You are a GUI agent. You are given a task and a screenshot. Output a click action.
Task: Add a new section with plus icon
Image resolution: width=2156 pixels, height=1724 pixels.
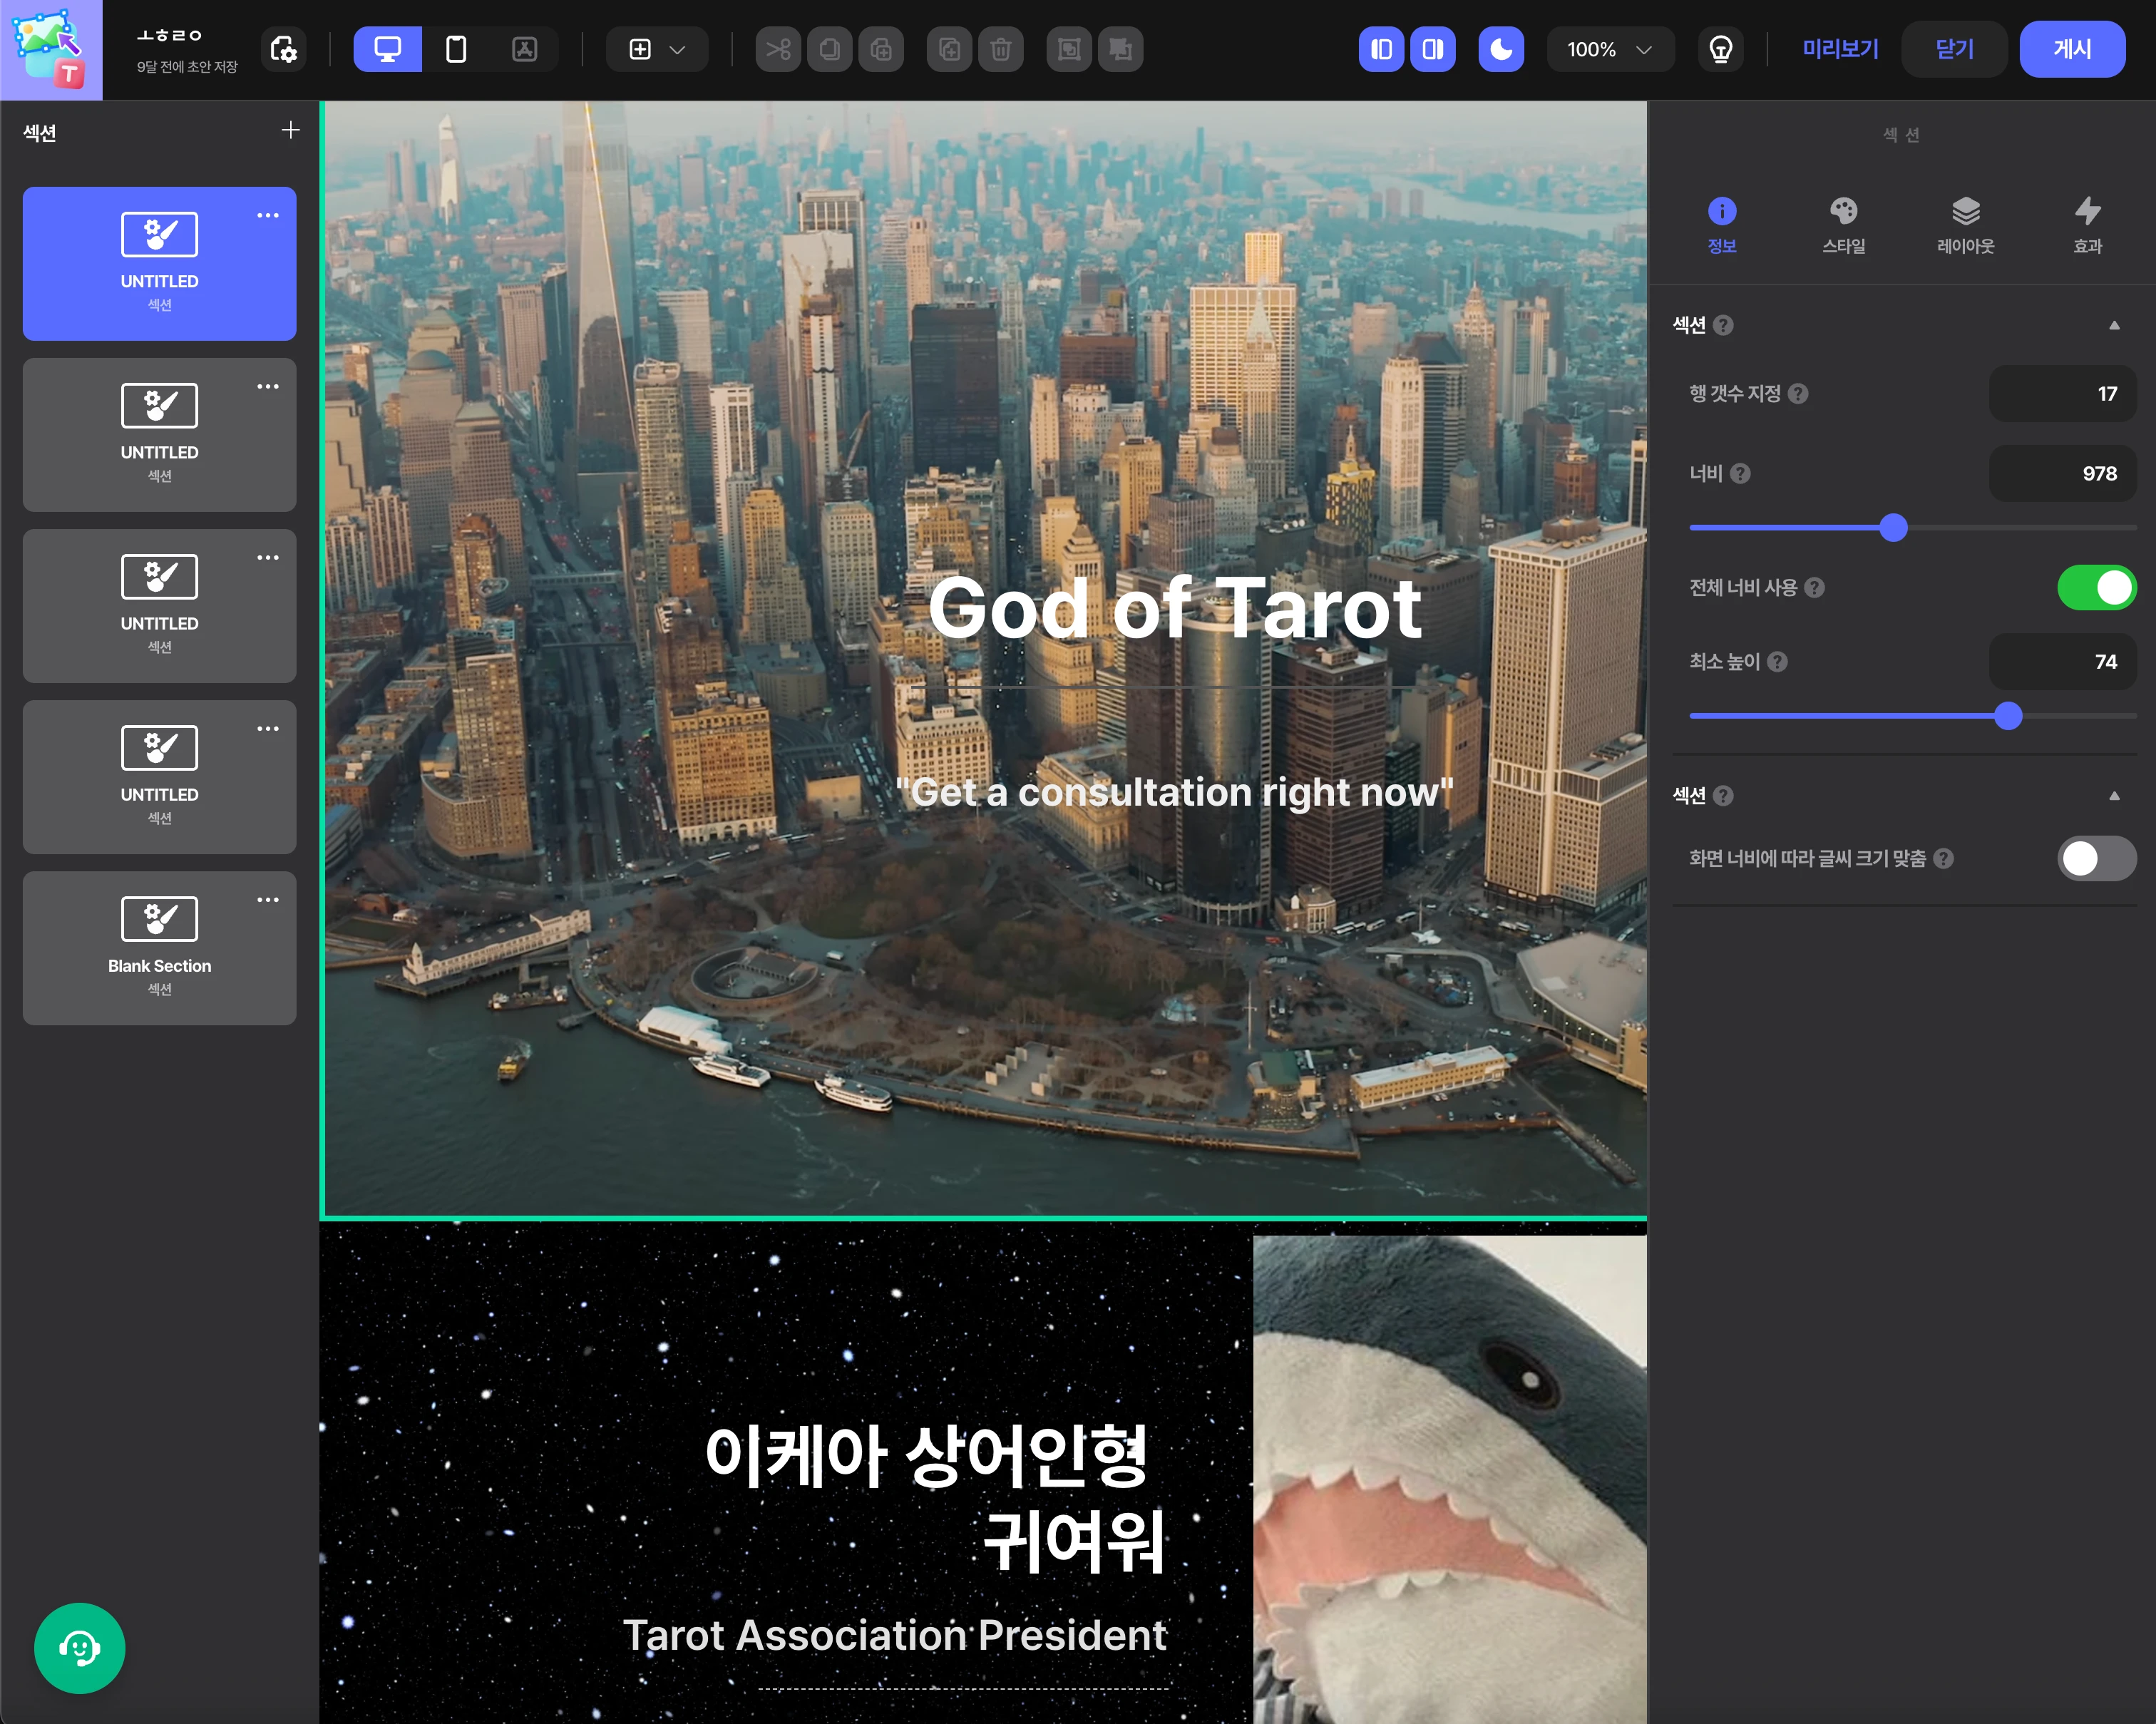290,130
